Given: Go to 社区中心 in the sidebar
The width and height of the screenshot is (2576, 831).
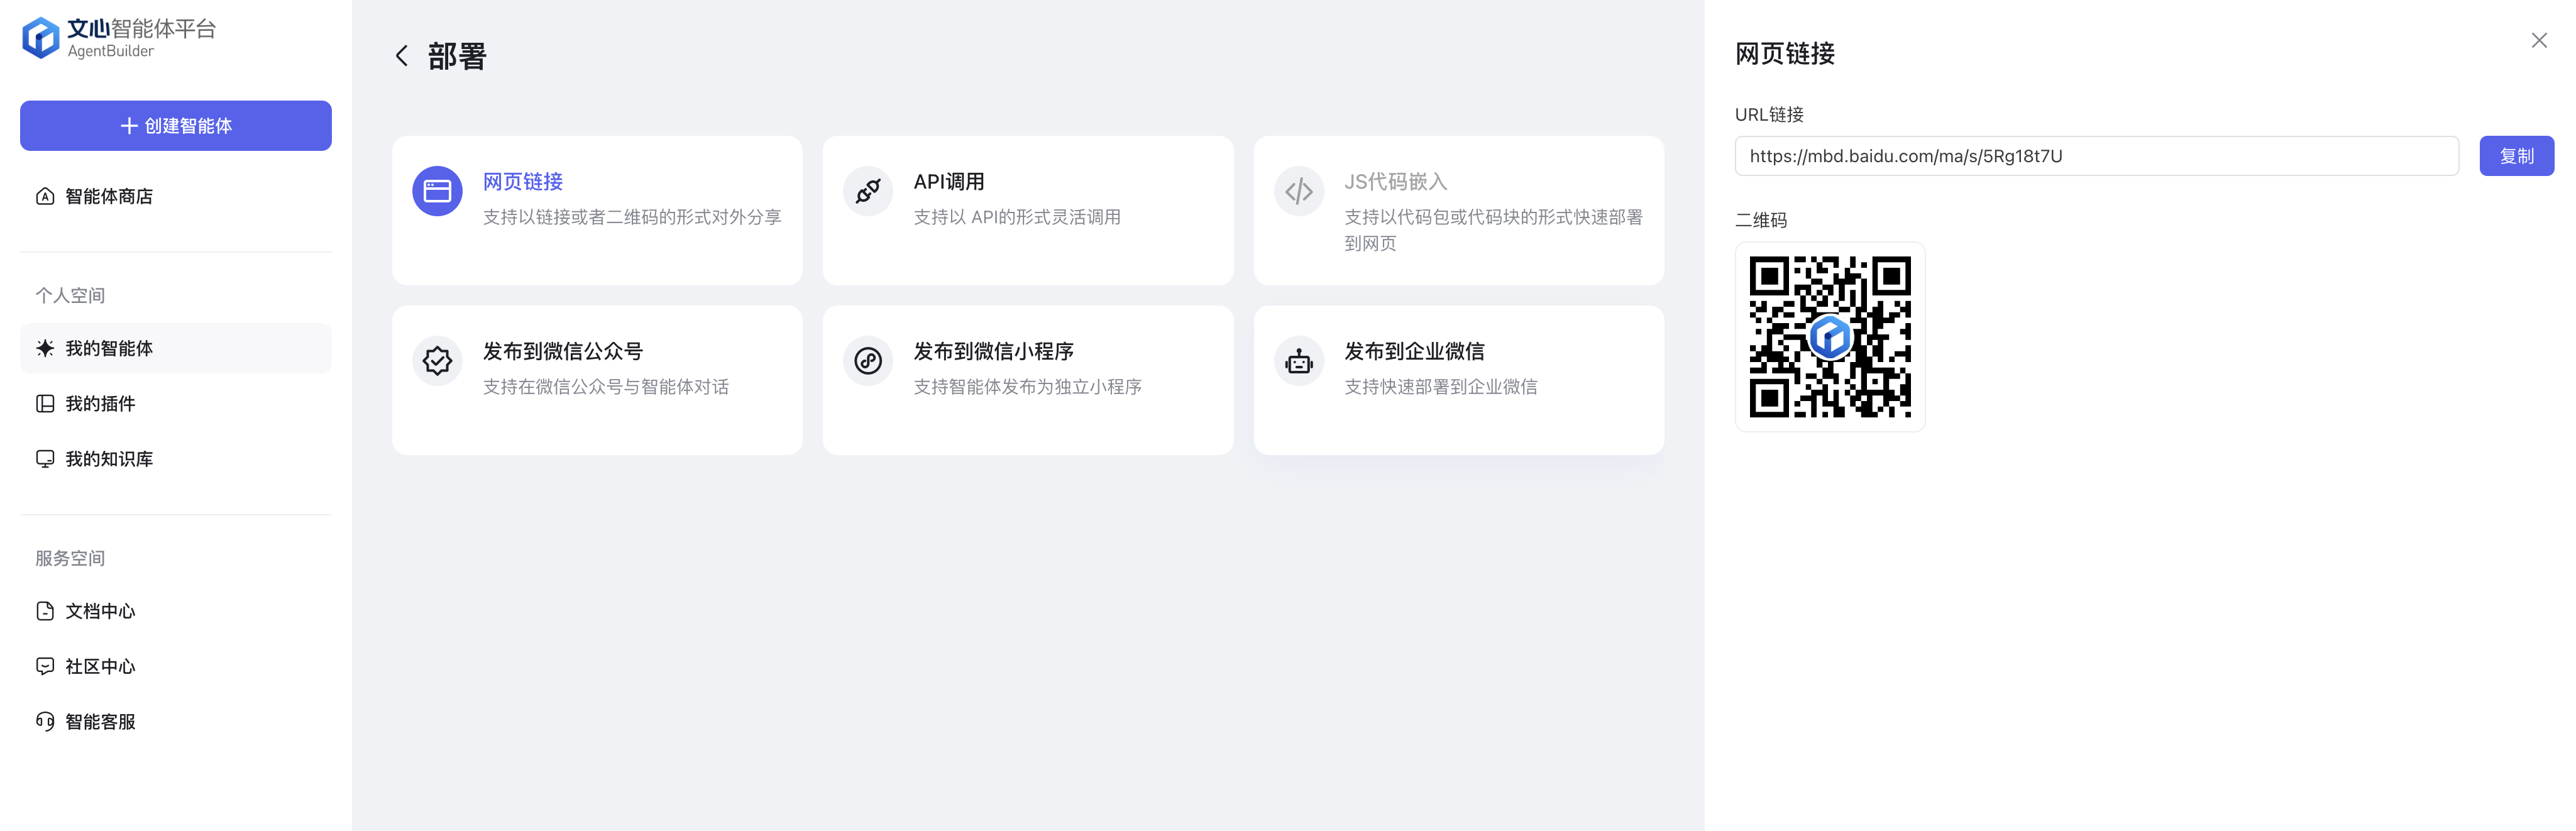Looking at the screenshot, I should (100, 666).
